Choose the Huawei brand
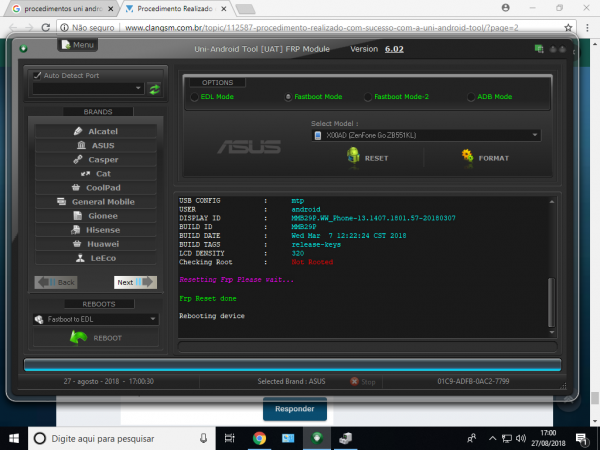 (95, 243)
